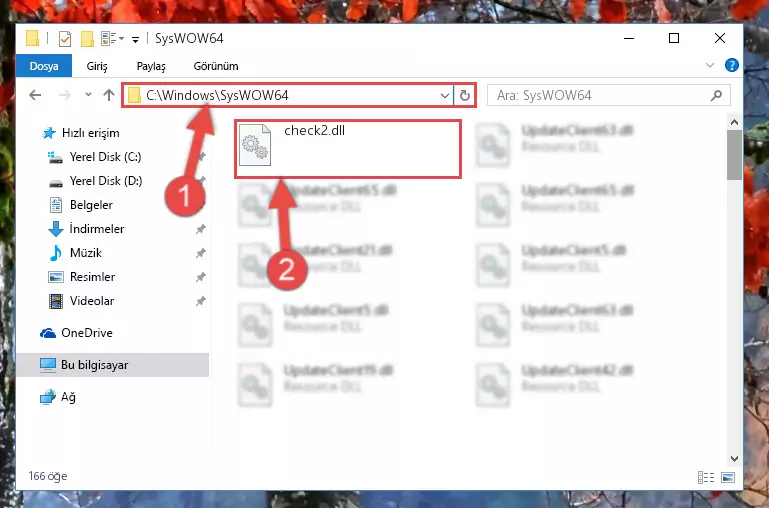This screenshot has height=508, width=769.
Task: Open Videolar in the sidebar
Action: click(x=81, y=301)
